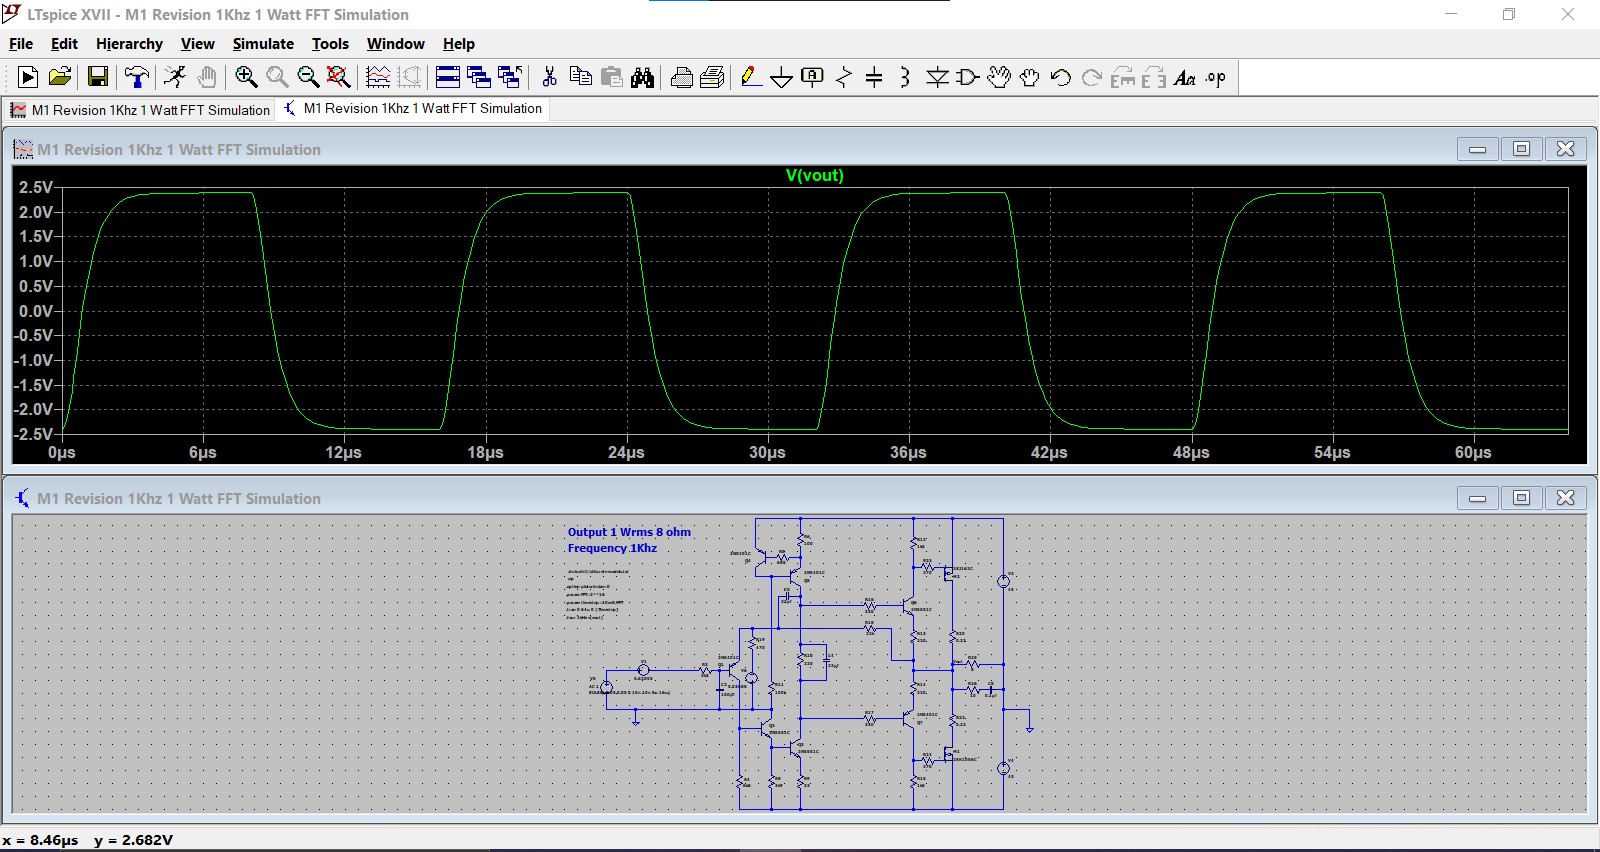Switch to the schematic document tab

pos(412,108)
